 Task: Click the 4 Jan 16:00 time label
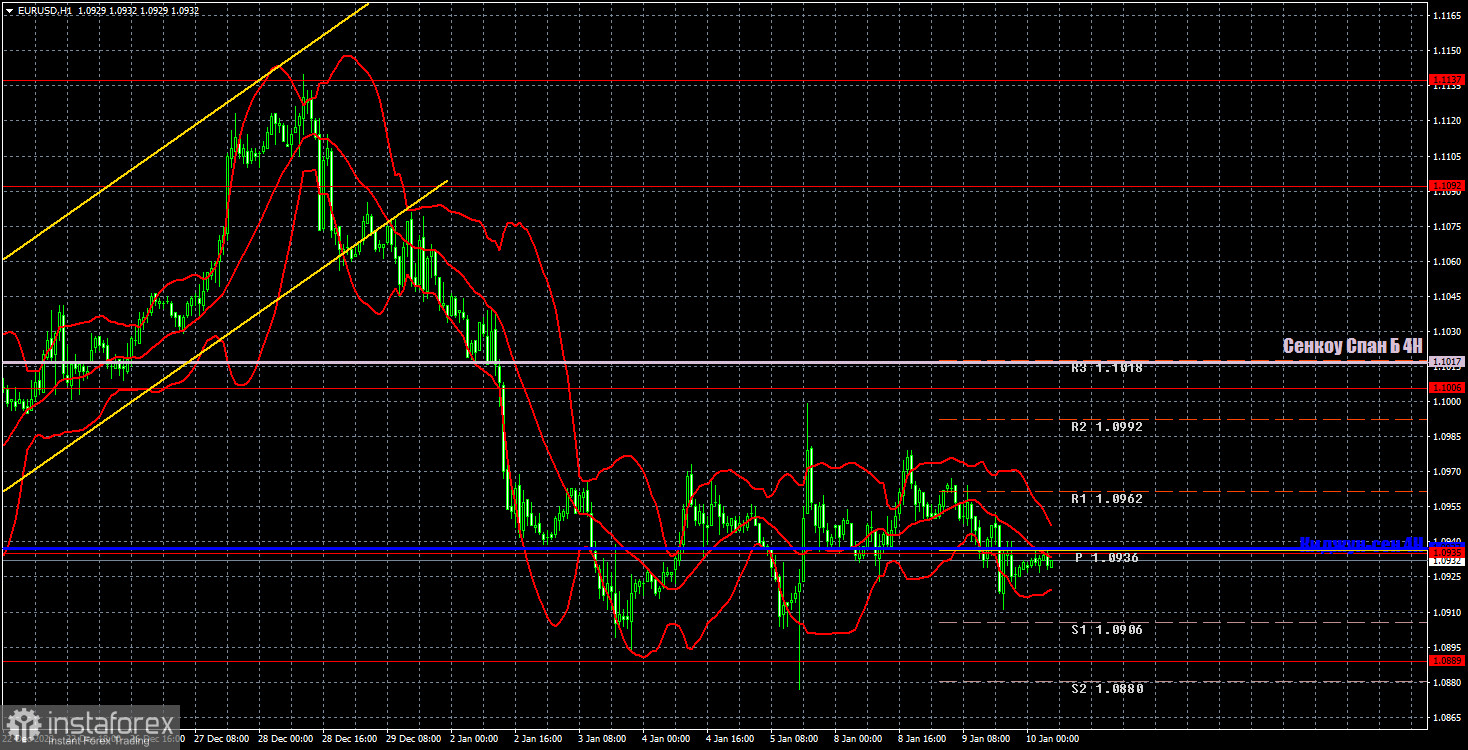(732, 740)
